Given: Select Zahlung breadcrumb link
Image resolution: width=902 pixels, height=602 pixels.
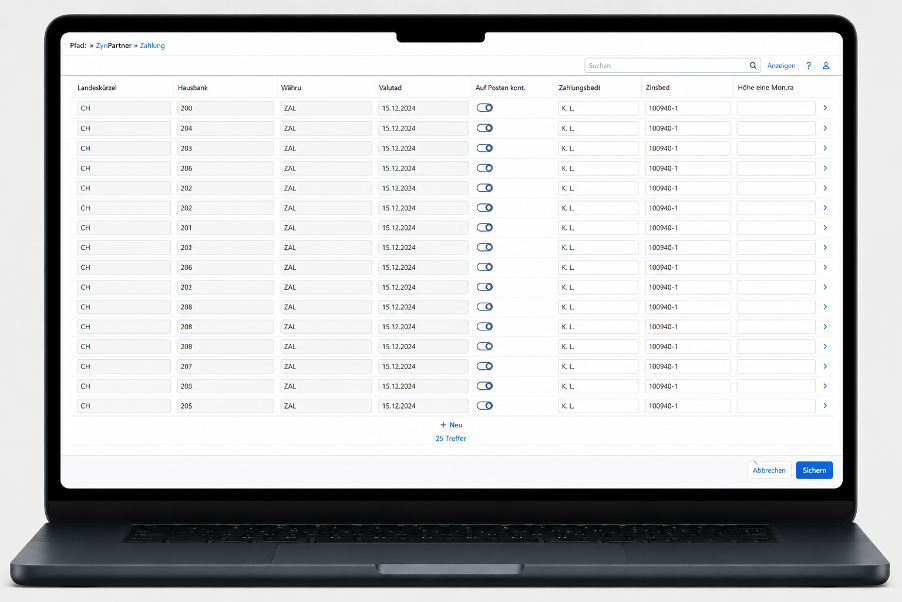Looking at the screenshot, I should tap(152, 45).
